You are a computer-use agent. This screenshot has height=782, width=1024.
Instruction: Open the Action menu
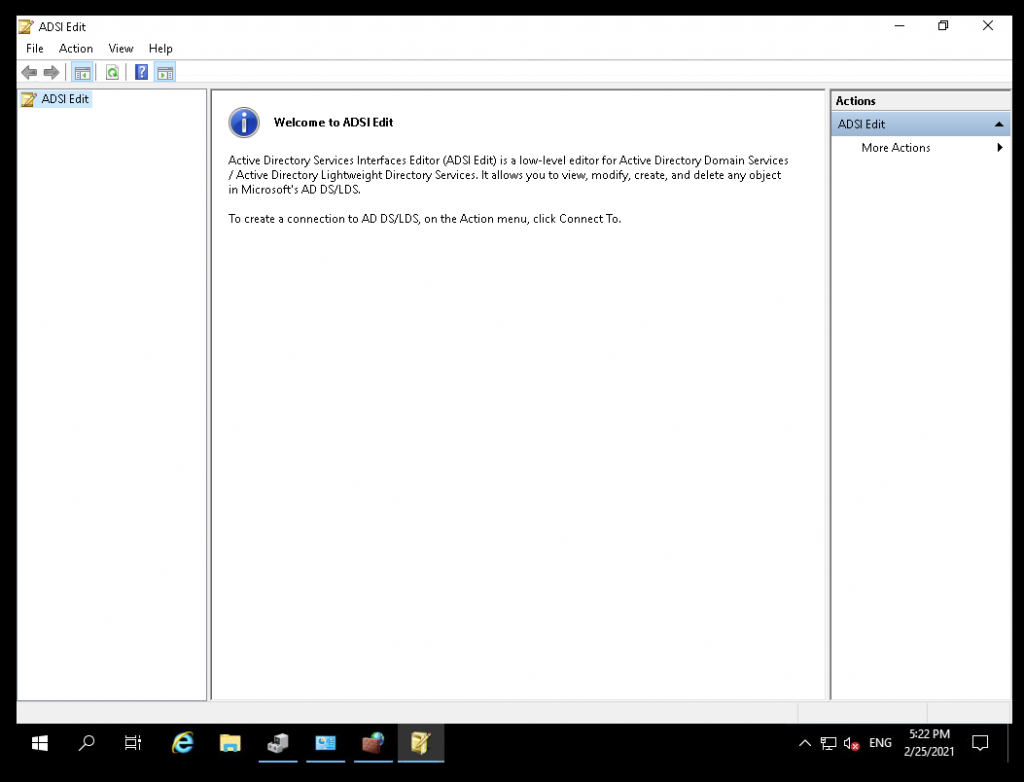(76, 48)
